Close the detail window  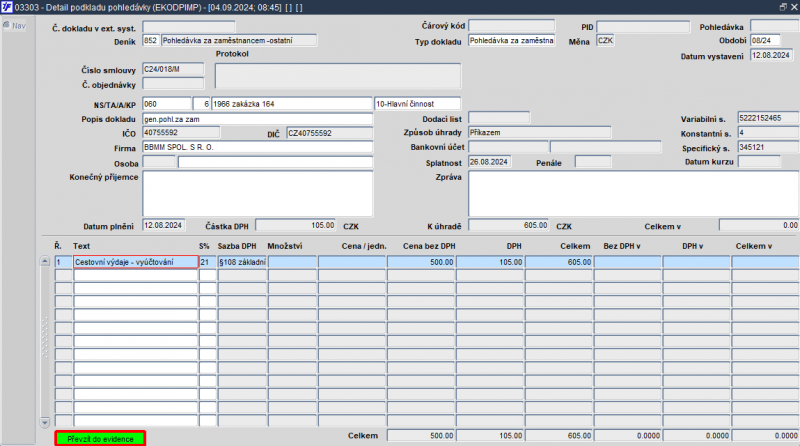point(794,7)
